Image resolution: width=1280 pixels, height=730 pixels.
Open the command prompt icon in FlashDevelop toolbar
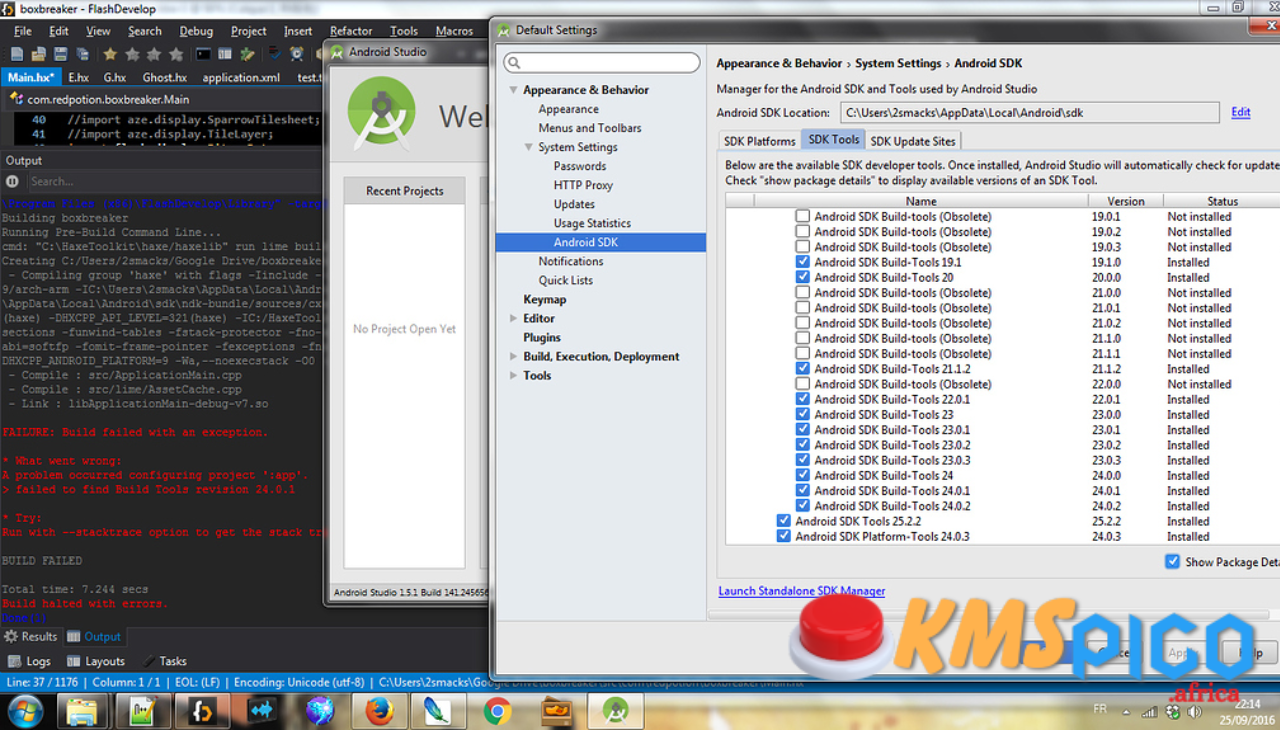click(x=203, y=54)
